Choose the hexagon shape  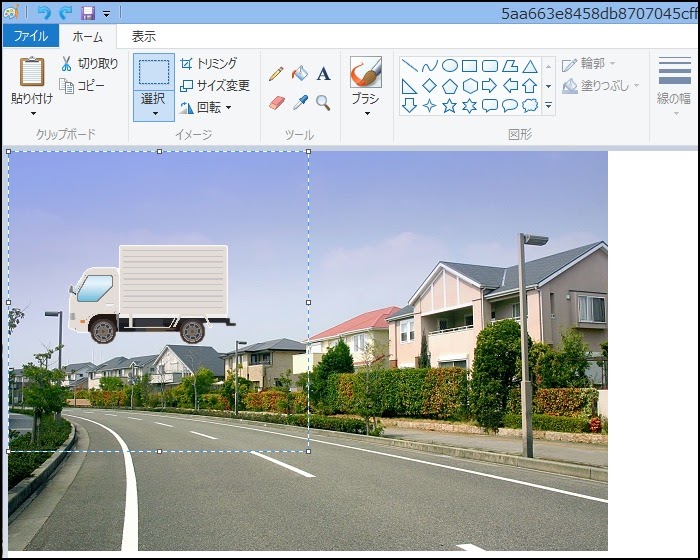click(470, 86)
